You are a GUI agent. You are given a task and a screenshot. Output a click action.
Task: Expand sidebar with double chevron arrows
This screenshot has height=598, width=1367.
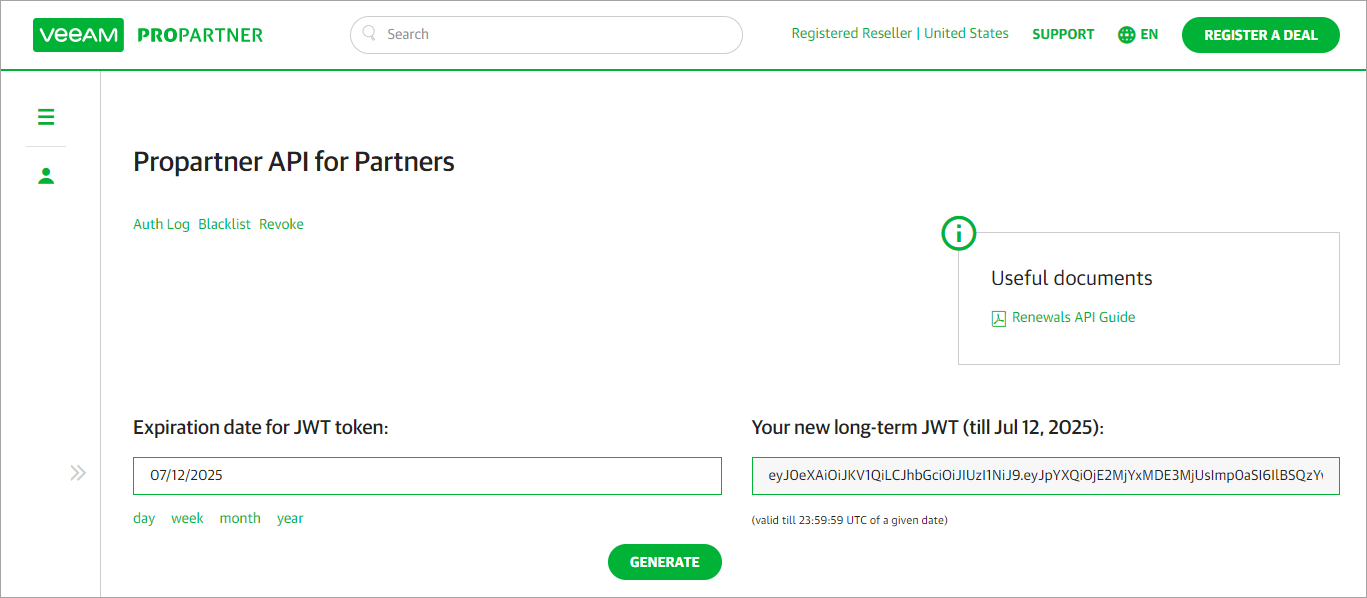click(x=78, y=473)
